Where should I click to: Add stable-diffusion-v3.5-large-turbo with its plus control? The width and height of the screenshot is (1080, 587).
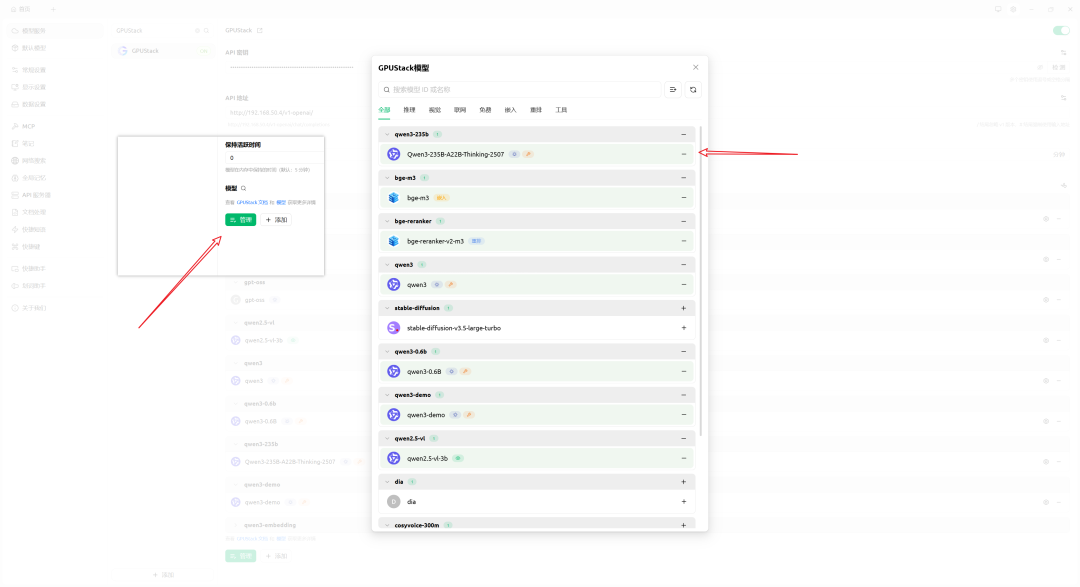(x=684, y=327)
